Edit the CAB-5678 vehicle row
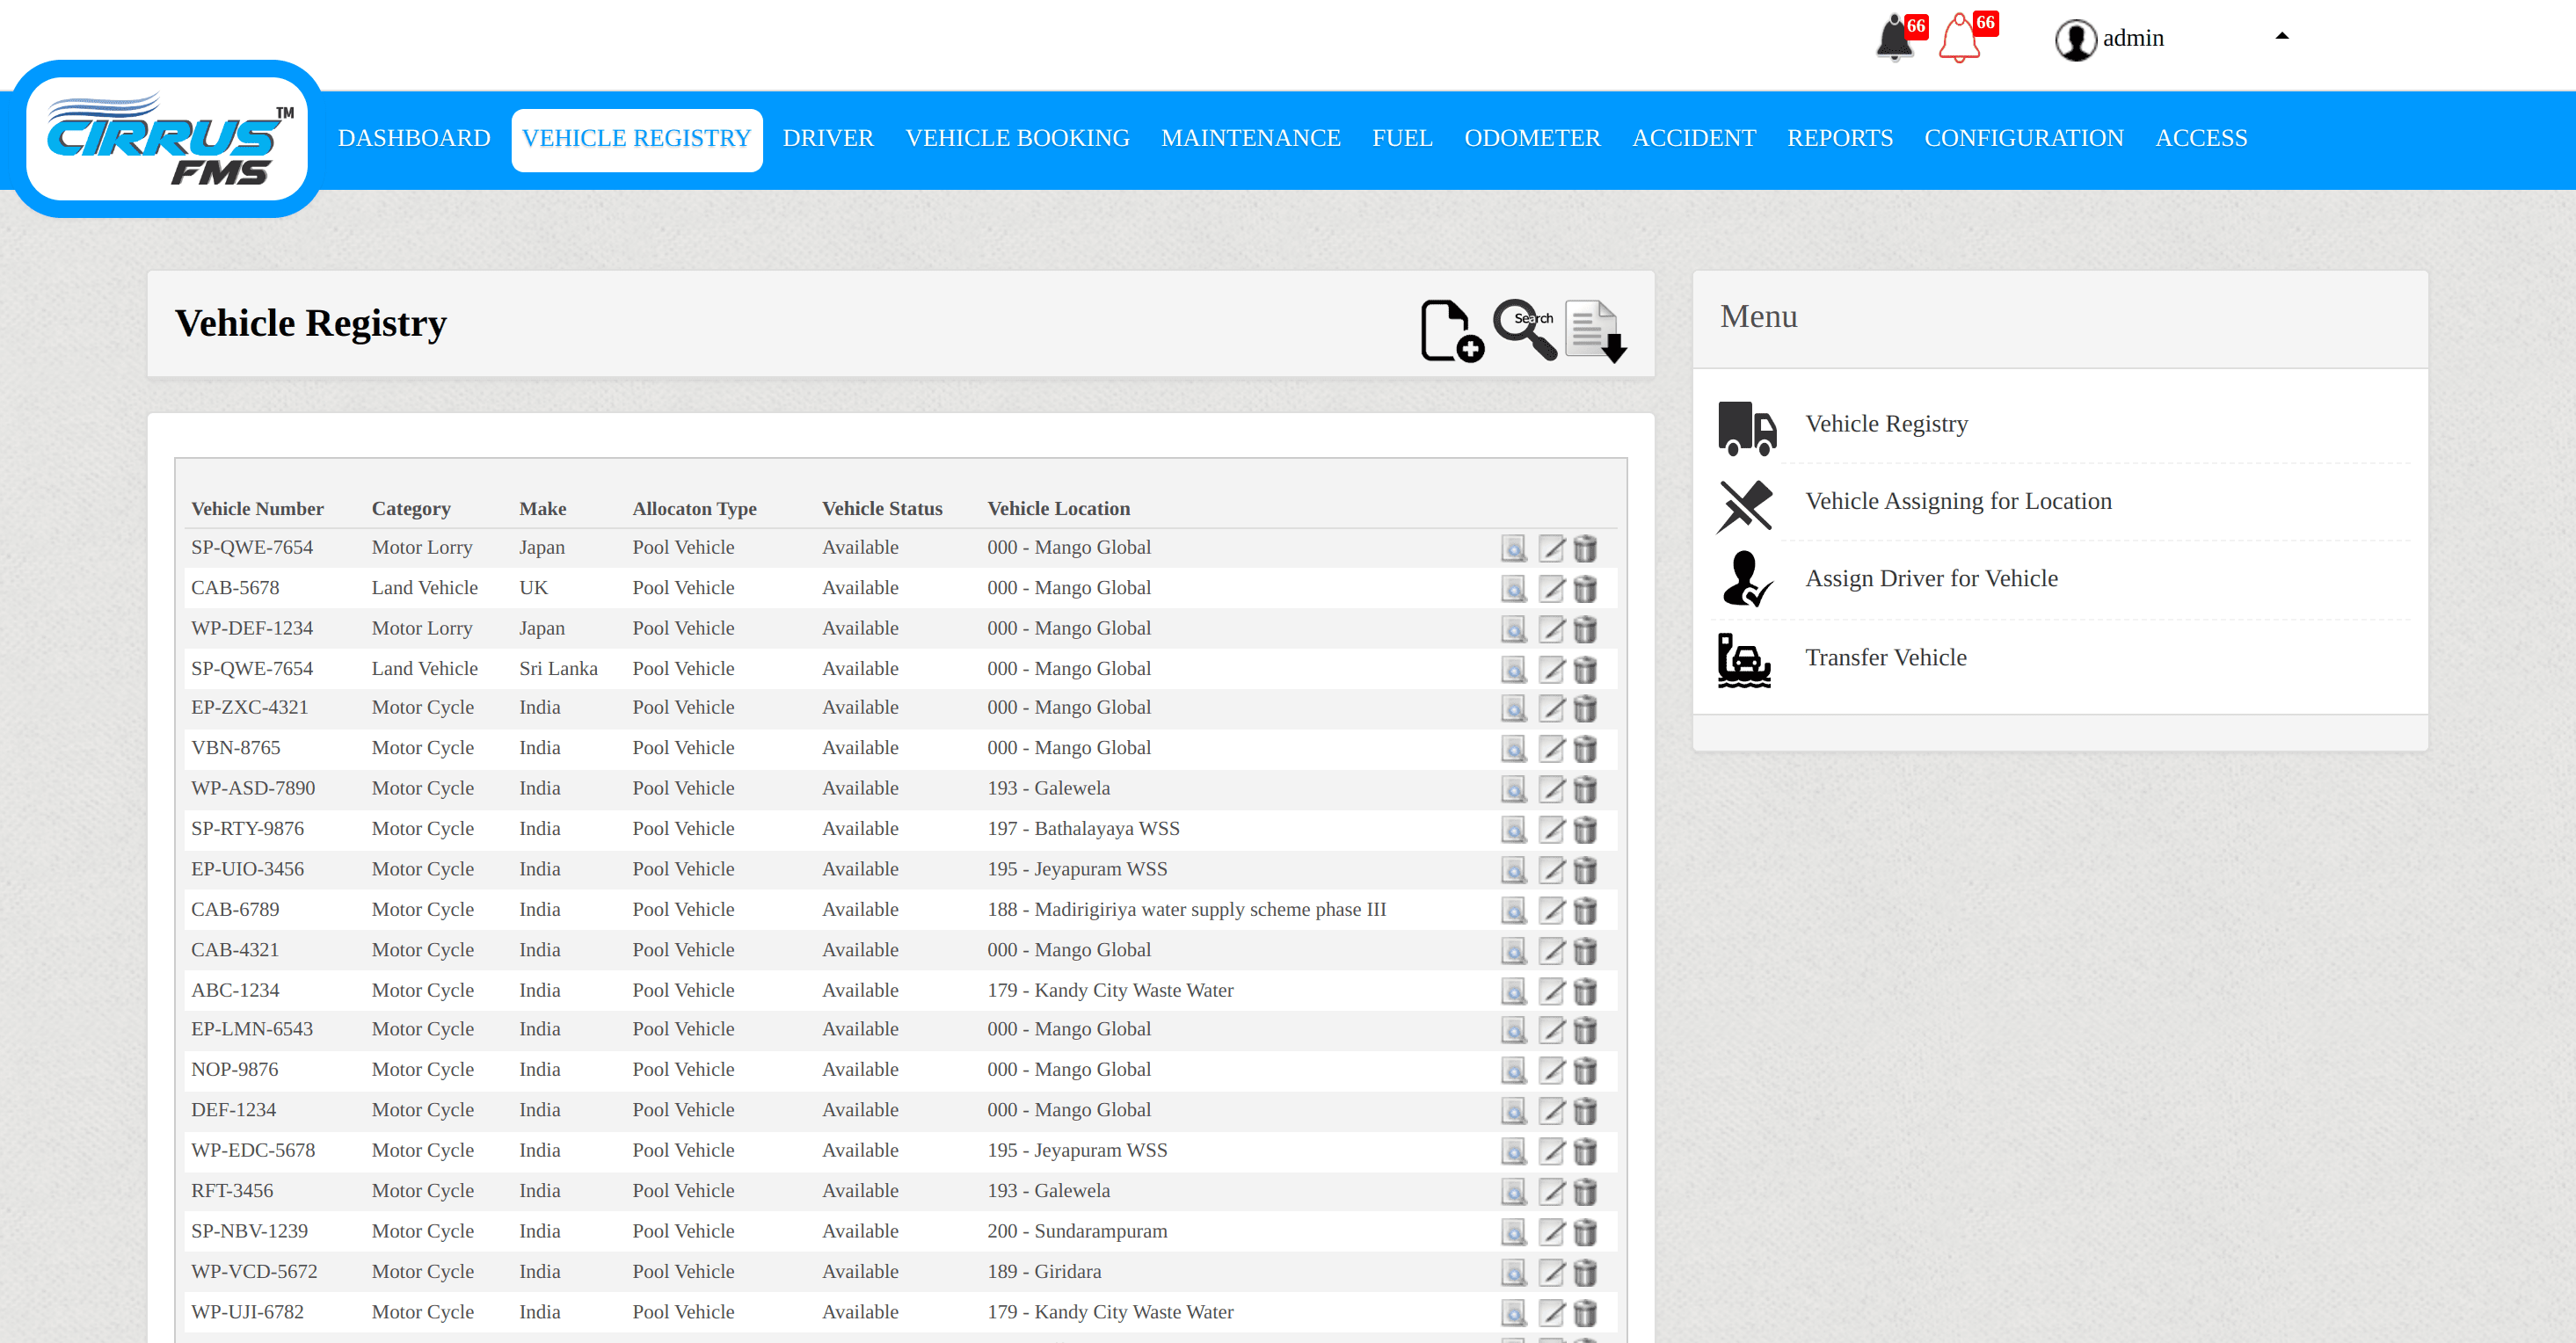The width and height of the screenshot is (2576, 1343). [x=1550, y=589]
